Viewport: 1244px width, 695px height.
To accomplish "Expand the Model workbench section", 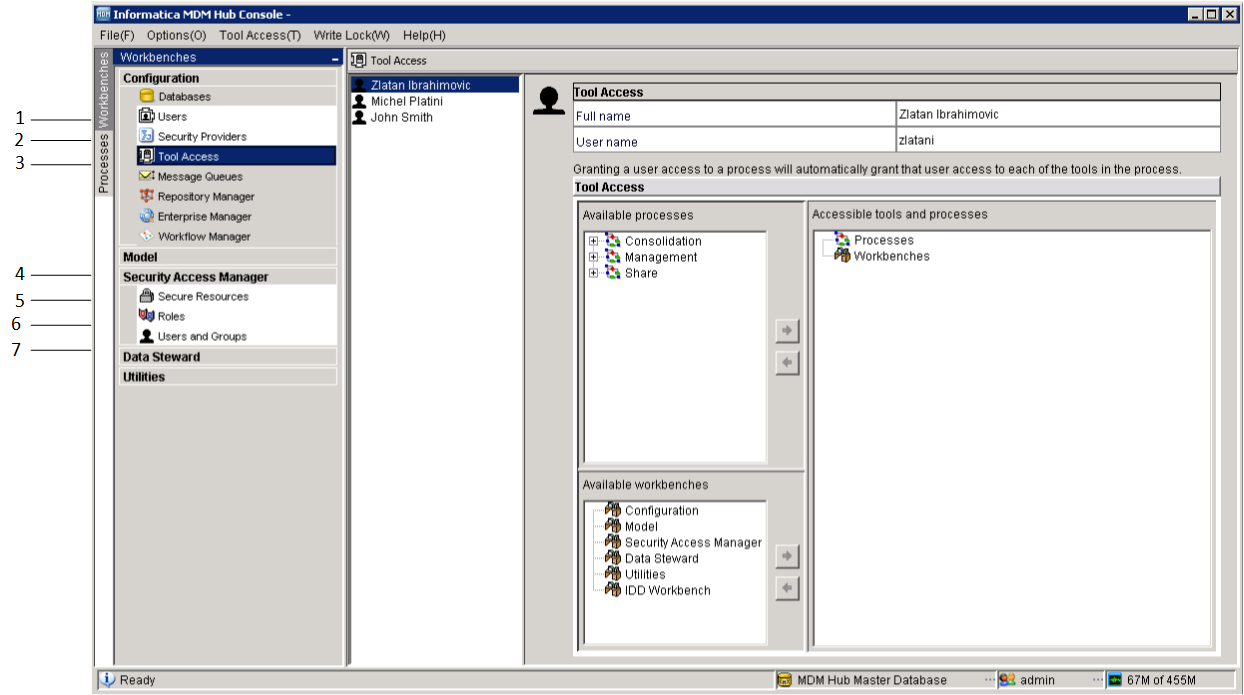I will pyautogui.click(x=227, y=257).
